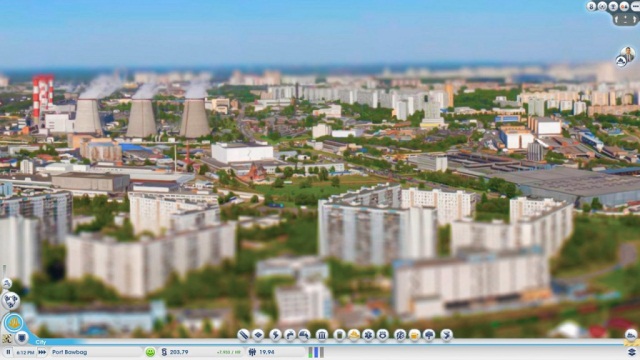Screen dimensions: 640x360
Task: Open the Fire department helmet menu
Action: click(x=354, y=335)
